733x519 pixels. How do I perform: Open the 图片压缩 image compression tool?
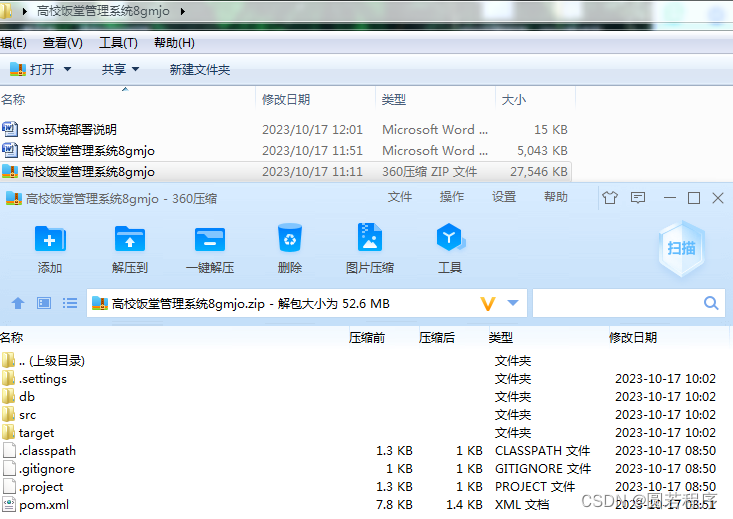[370, 237]
